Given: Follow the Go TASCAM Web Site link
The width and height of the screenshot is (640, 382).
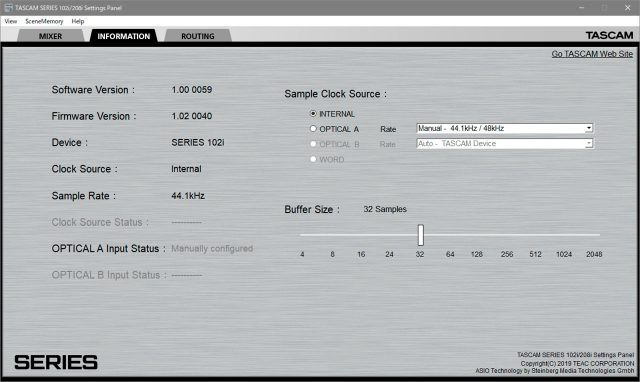Looking at the screenshot, I should [592, 54].
